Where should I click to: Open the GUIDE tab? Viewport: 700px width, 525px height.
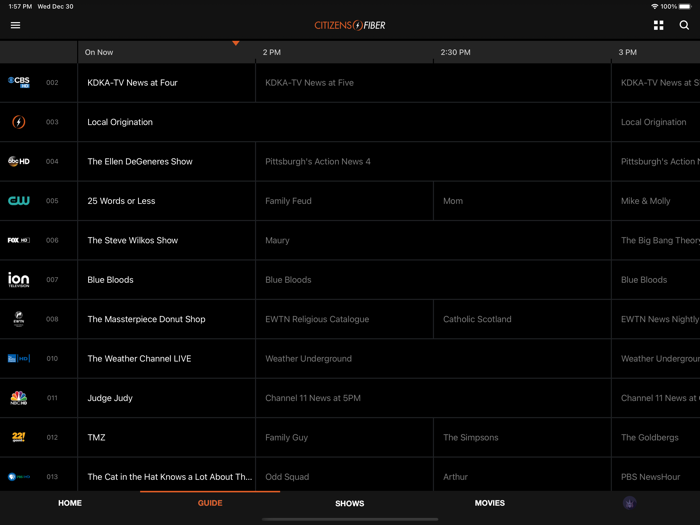[210, 503]
